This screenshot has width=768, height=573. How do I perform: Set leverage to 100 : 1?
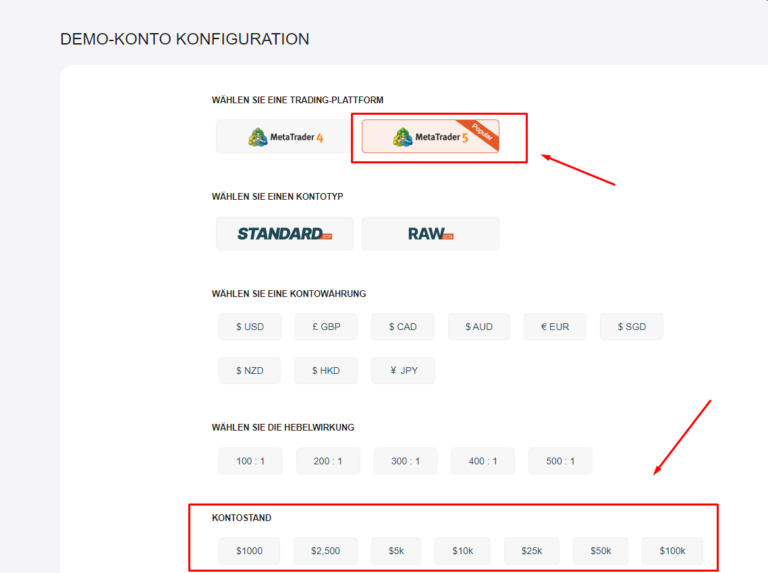[x=250, y=461]
